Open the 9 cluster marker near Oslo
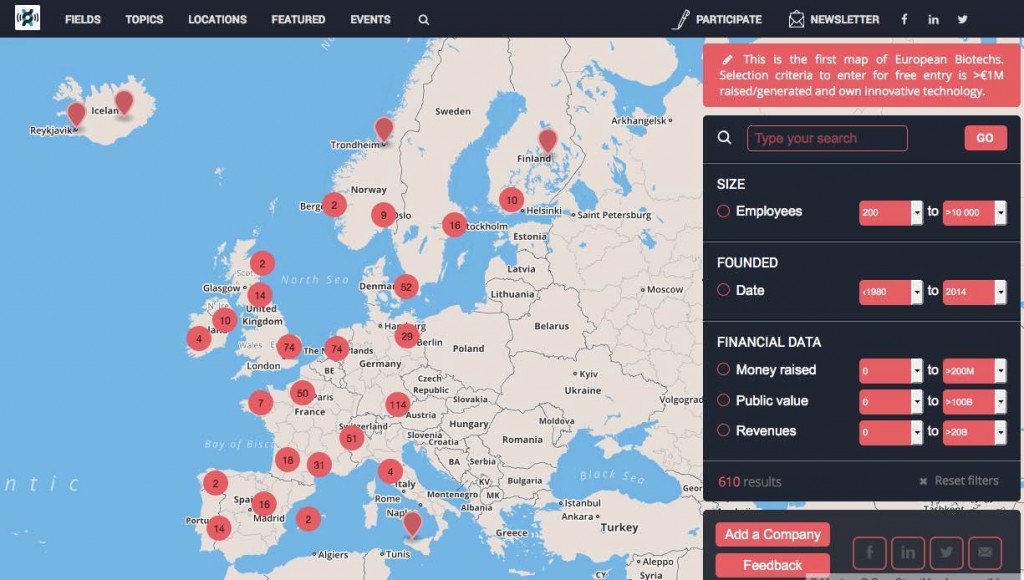This screenshot has width=1024, height=580. [x=383, y=215]
